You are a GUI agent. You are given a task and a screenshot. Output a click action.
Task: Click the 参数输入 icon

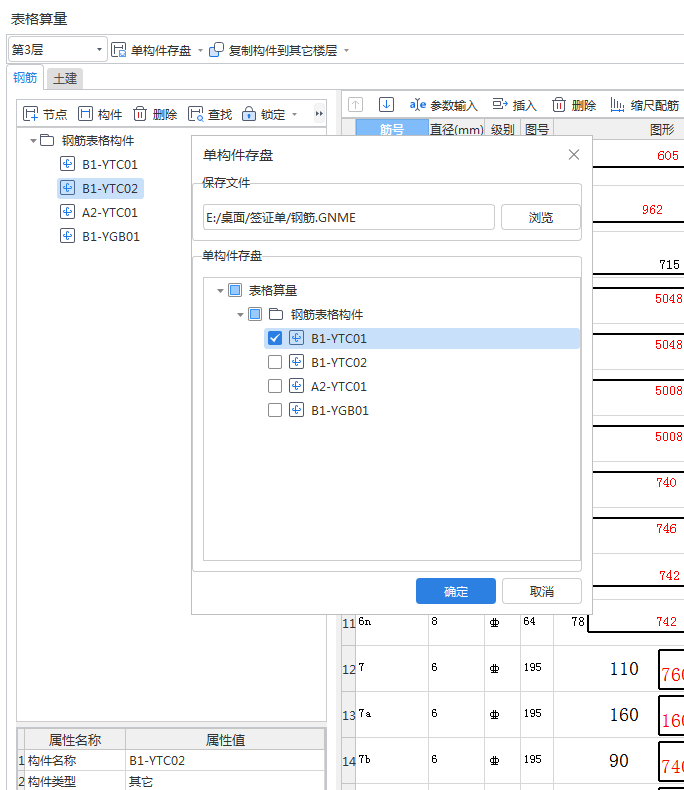click(418, 105)
